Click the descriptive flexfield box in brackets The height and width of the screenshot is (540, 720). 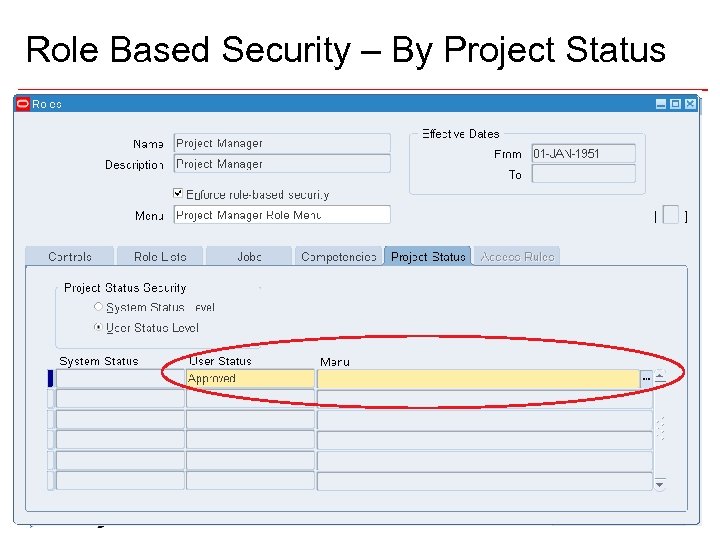coord(671,215)
